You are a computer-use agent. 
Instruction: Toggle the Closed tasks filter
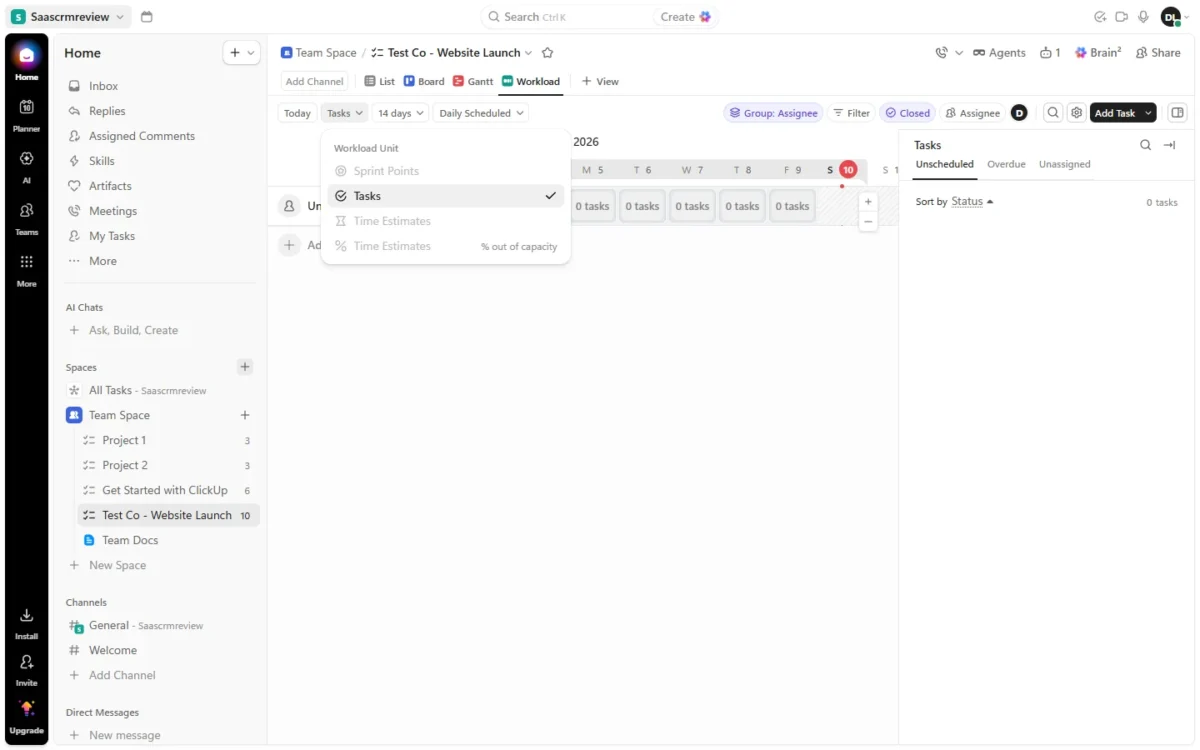click(x=908, y=113)
